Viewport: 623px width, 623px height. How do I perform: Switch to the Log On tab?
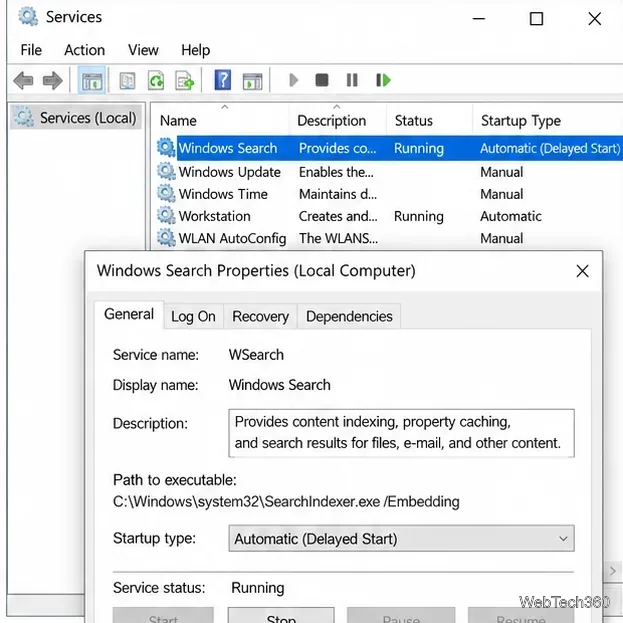(193, 317)
